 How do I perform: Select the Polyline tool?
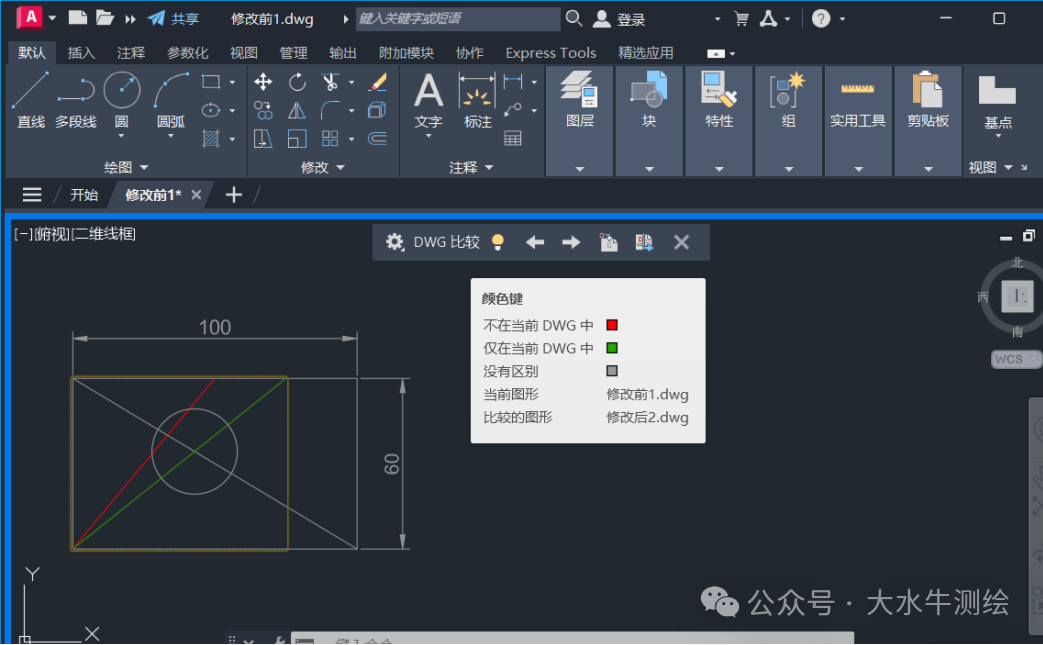coord(76,88)
